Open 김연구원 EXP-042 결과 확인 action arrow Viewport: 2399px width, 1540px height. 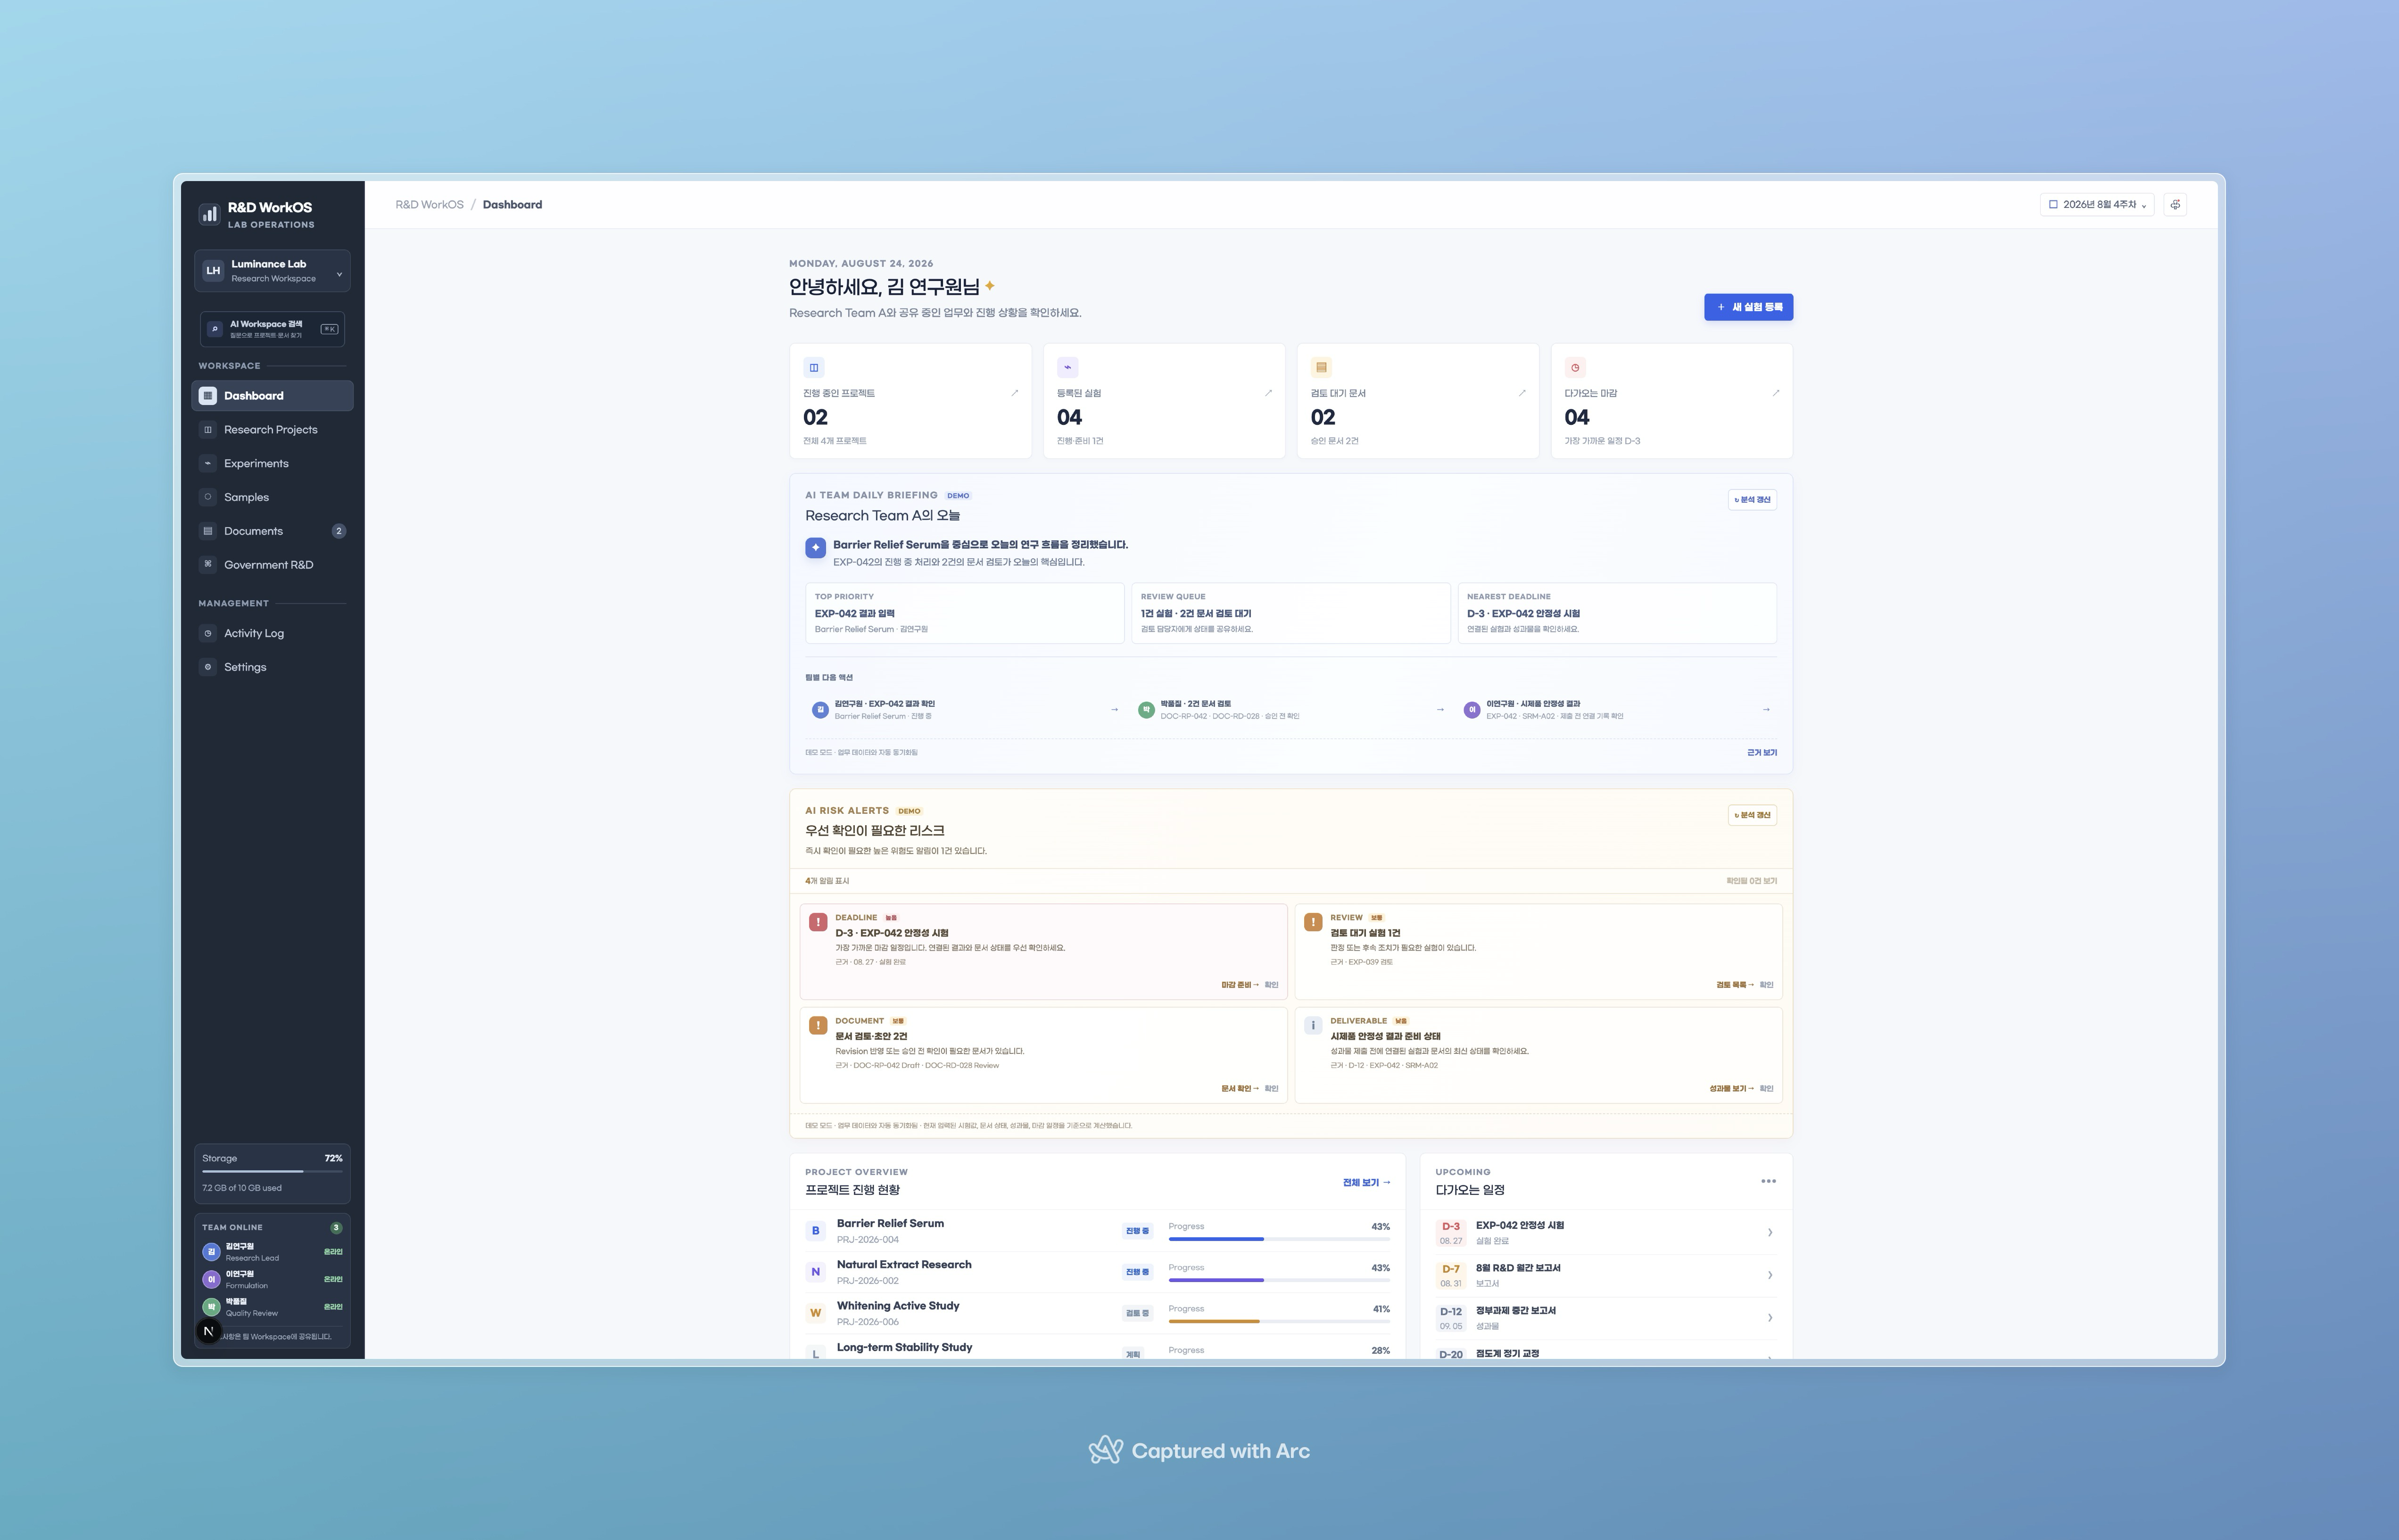tap(1114, 710)
